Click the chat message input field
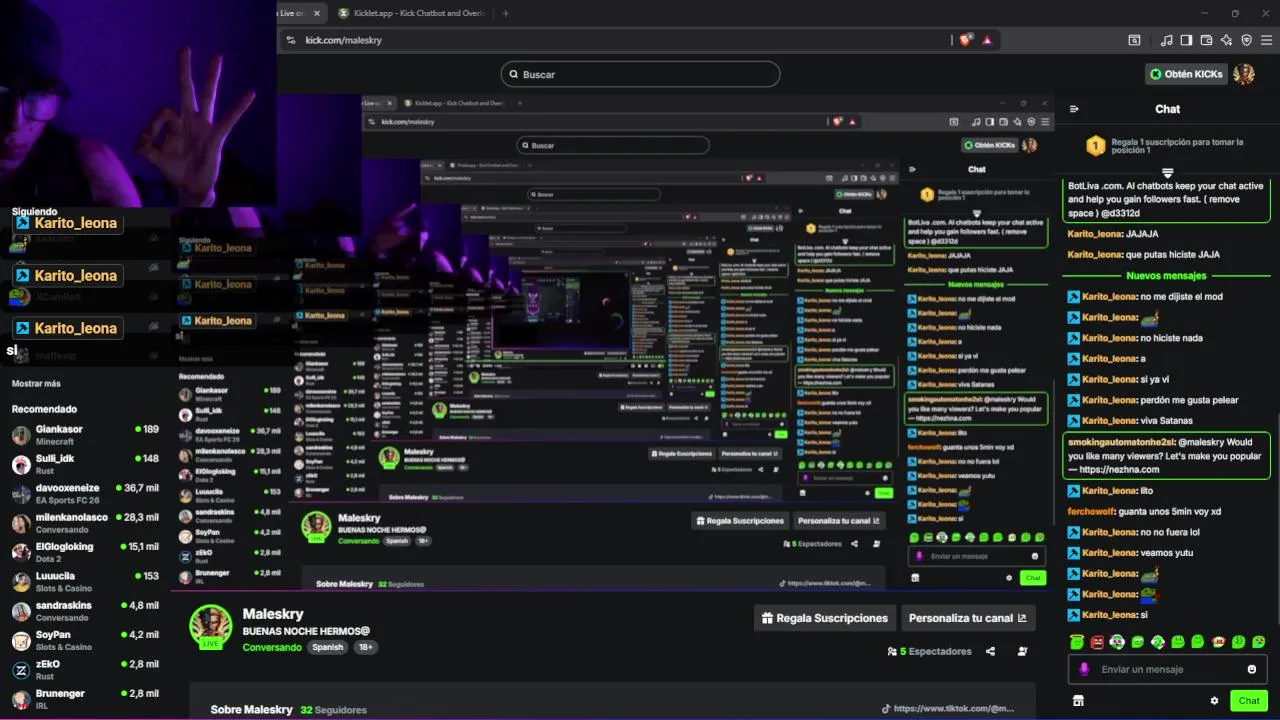Screen dimensions: 1280x720 coord(1167,669)
